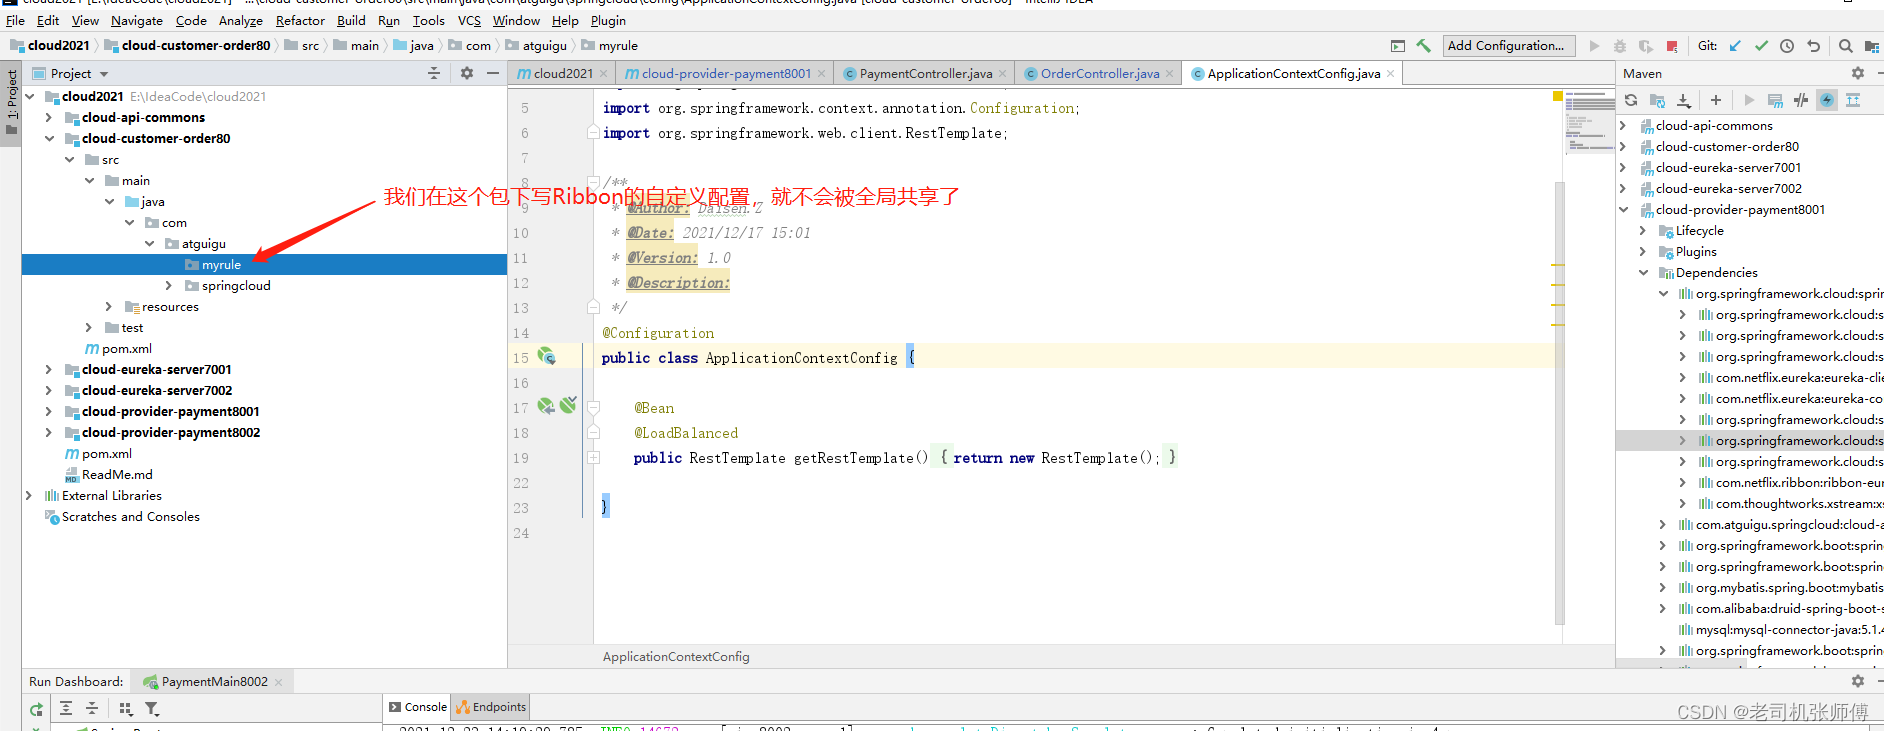This screenshot has width=1884, height=731.
Task: Click cloud-customer-order80 breadcrumb
Action: tap(188, 46)
